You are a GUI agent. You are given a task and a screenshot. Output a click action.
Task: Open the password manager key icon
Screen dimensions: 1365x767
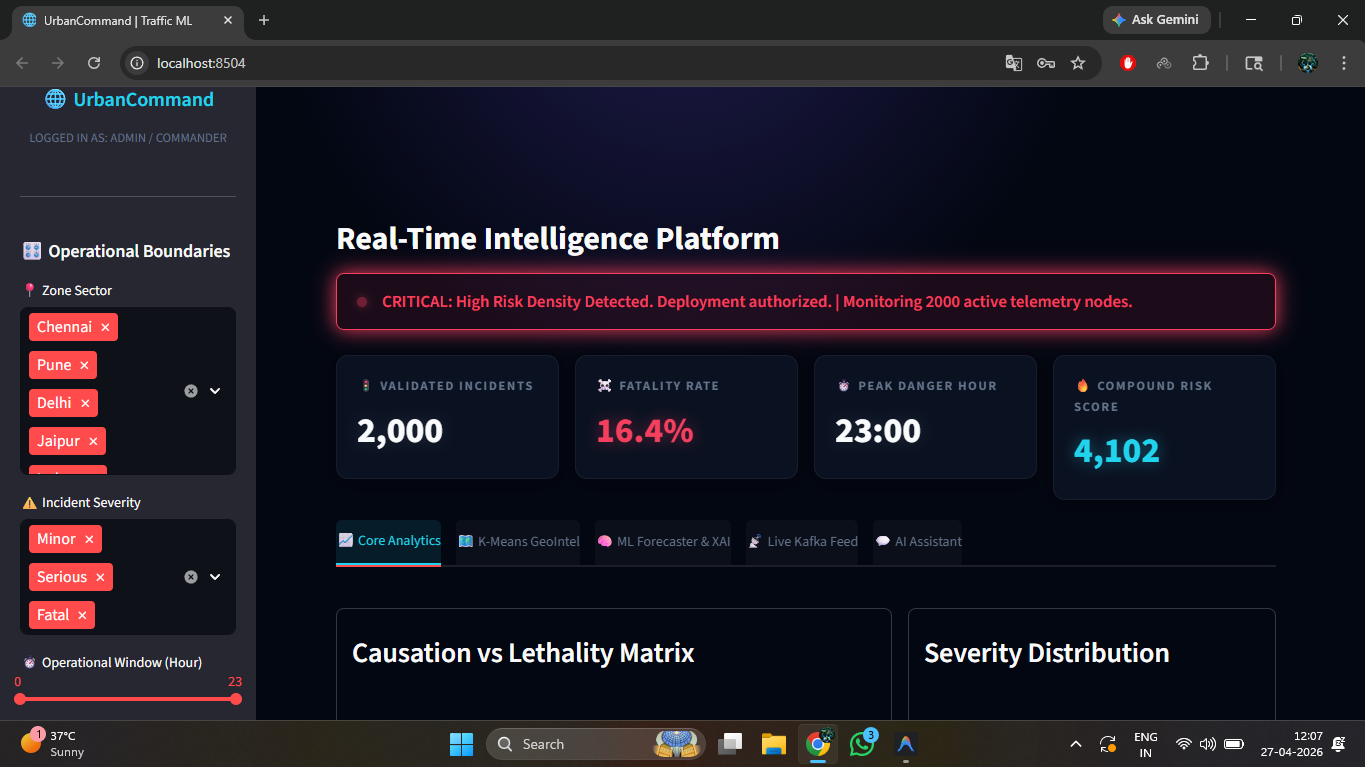click(x=1046, y=63)
